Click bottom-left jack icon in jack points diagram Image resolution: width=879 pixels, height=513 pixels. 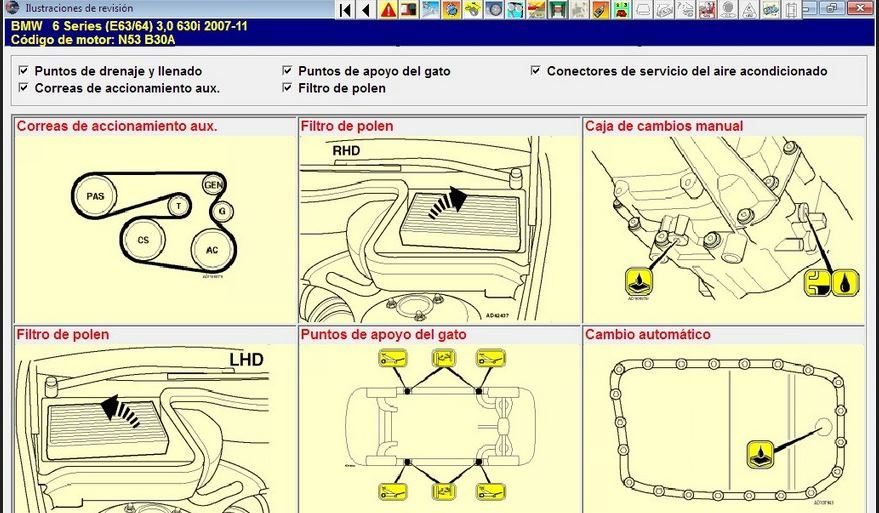pyautogui.click(x=392, y=492)
